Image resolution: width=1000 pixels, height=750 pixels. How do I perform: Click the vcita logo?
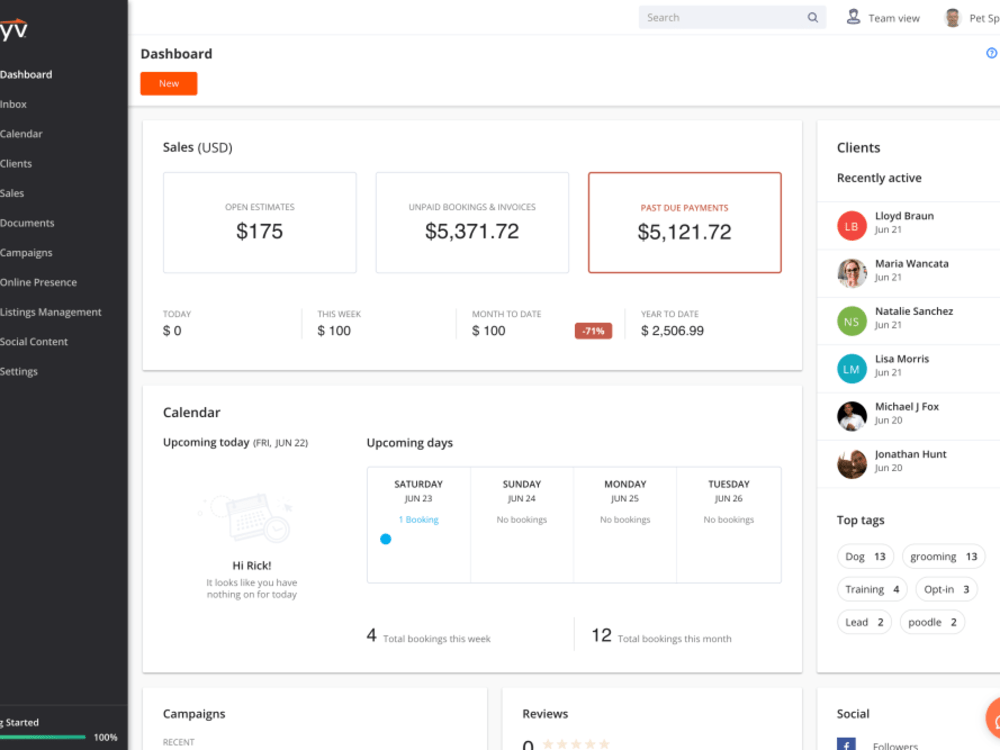click(x=13, y=29)
